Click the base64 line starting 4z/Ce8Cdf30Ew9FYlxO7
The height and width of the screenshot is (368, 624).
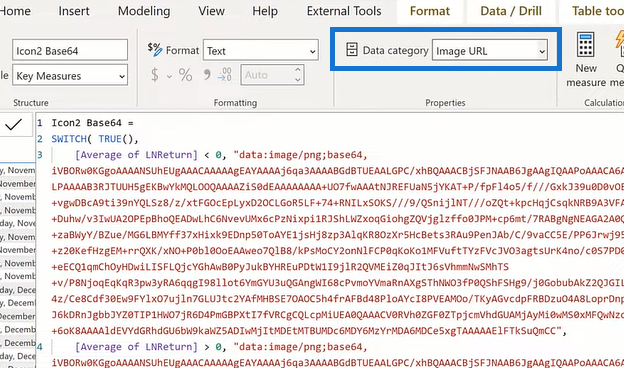coord(337,299)
